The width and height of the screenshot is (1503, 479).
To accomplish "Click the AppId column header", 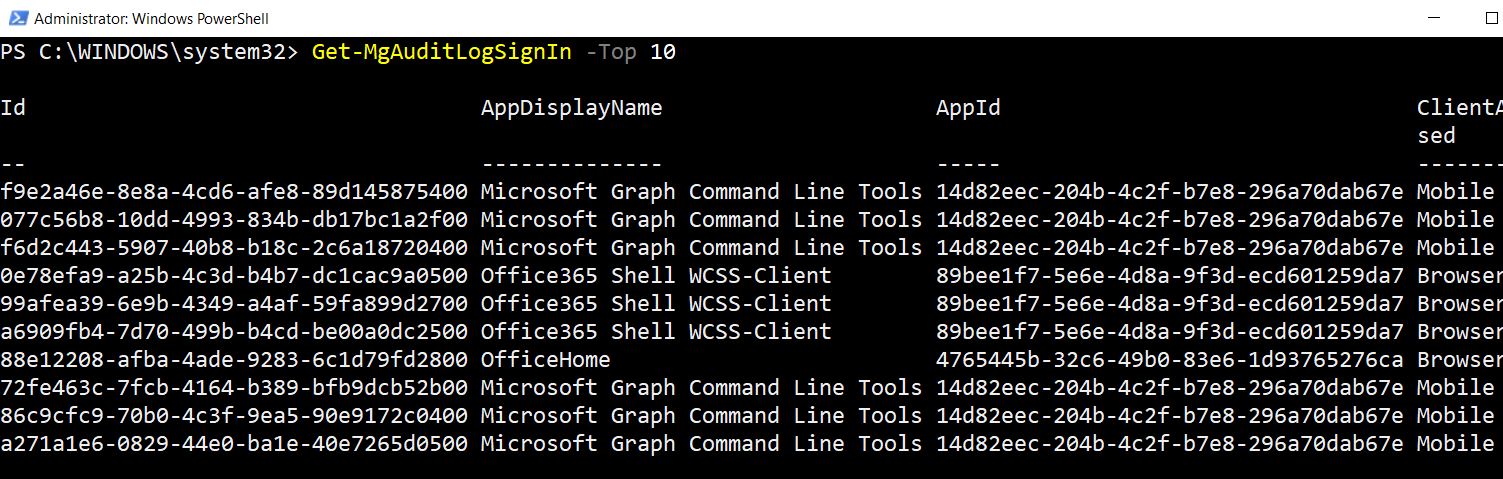I will [x=968, y=108].
